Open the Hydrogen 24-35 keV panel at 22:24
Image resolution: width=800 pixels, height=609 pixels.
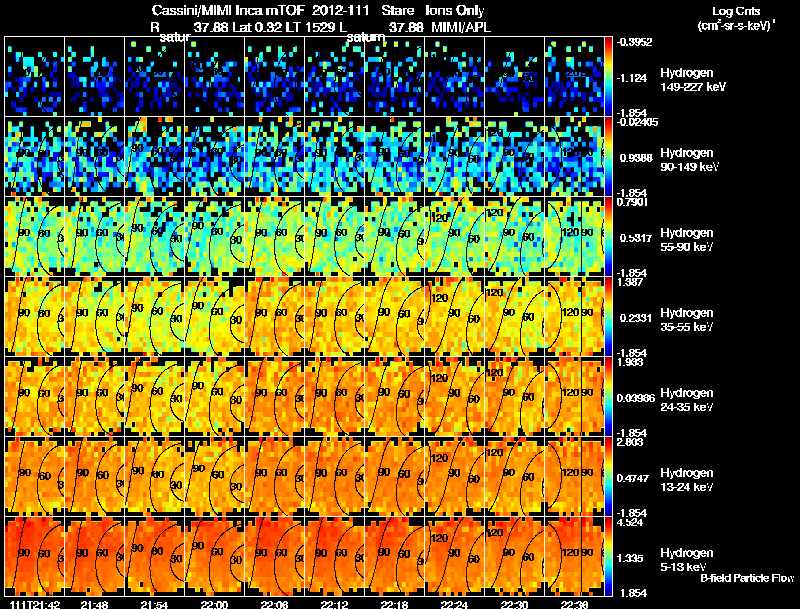[455, 397]
